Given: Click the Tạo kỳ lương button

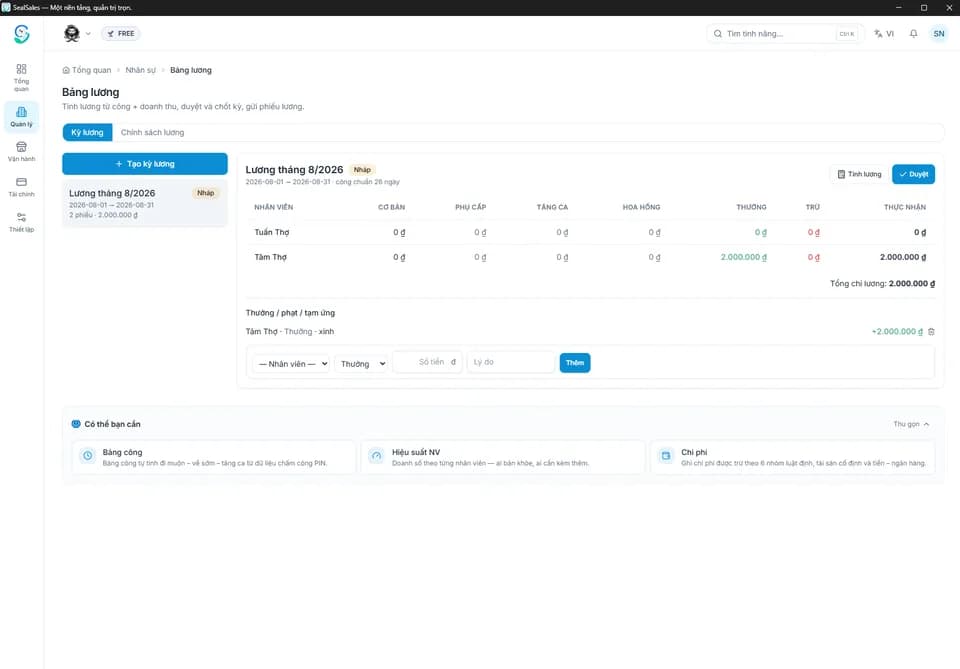Looking at the screenshot, I should [144, 164].
